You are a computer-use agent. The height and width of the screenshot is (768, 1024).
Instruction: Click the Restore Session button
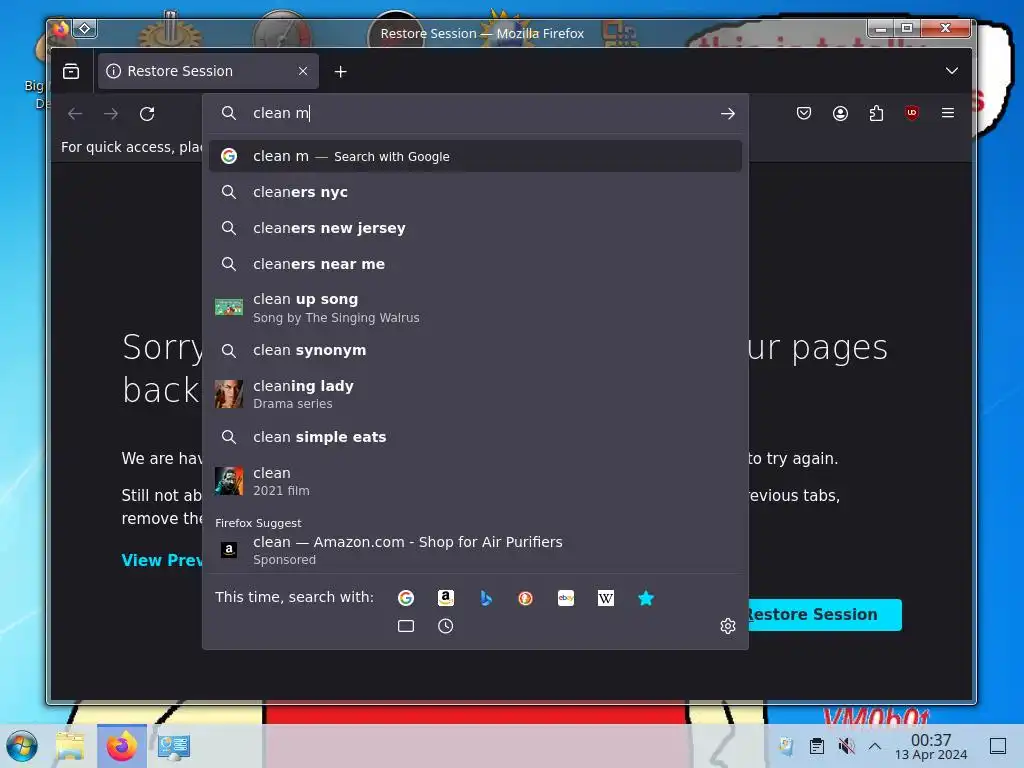click(825, 615)
